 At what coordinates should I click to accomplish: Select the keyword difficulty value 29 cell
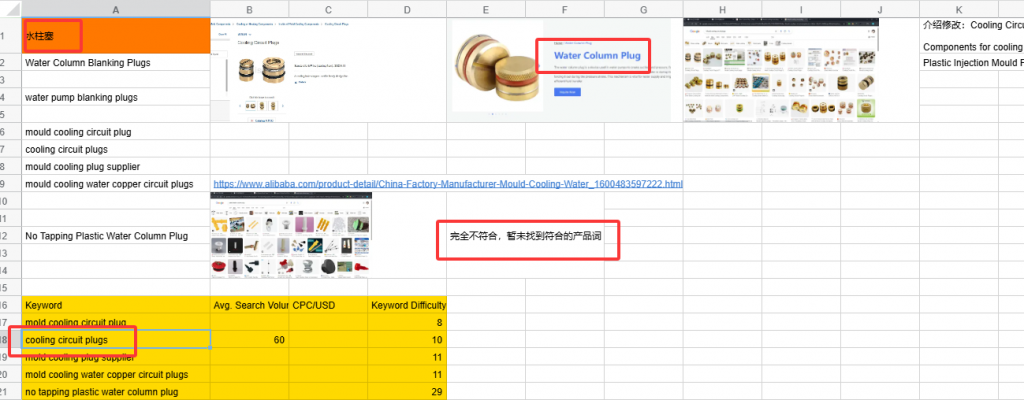coord(407,392)
